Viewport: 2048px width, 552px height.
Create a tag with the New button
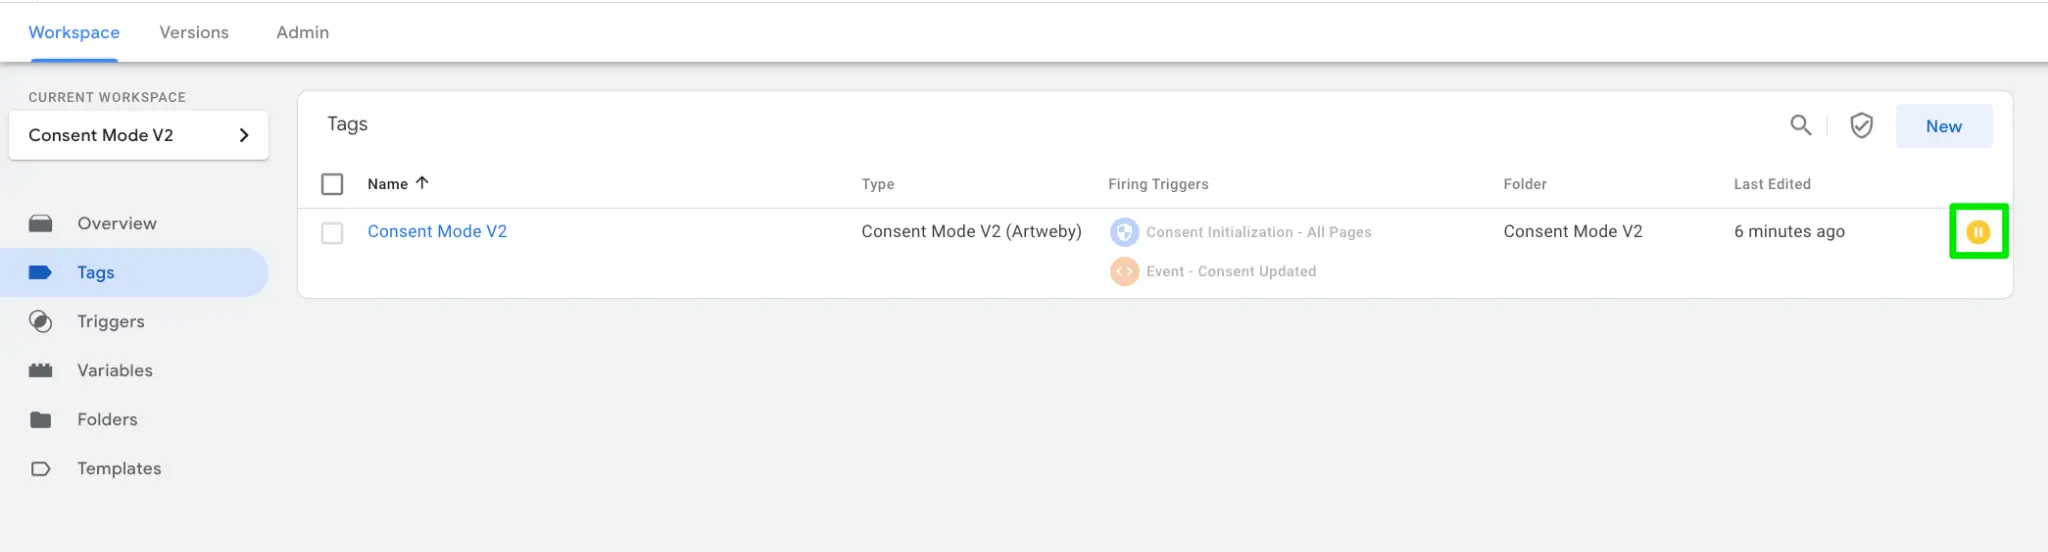tap(1944, 126)
